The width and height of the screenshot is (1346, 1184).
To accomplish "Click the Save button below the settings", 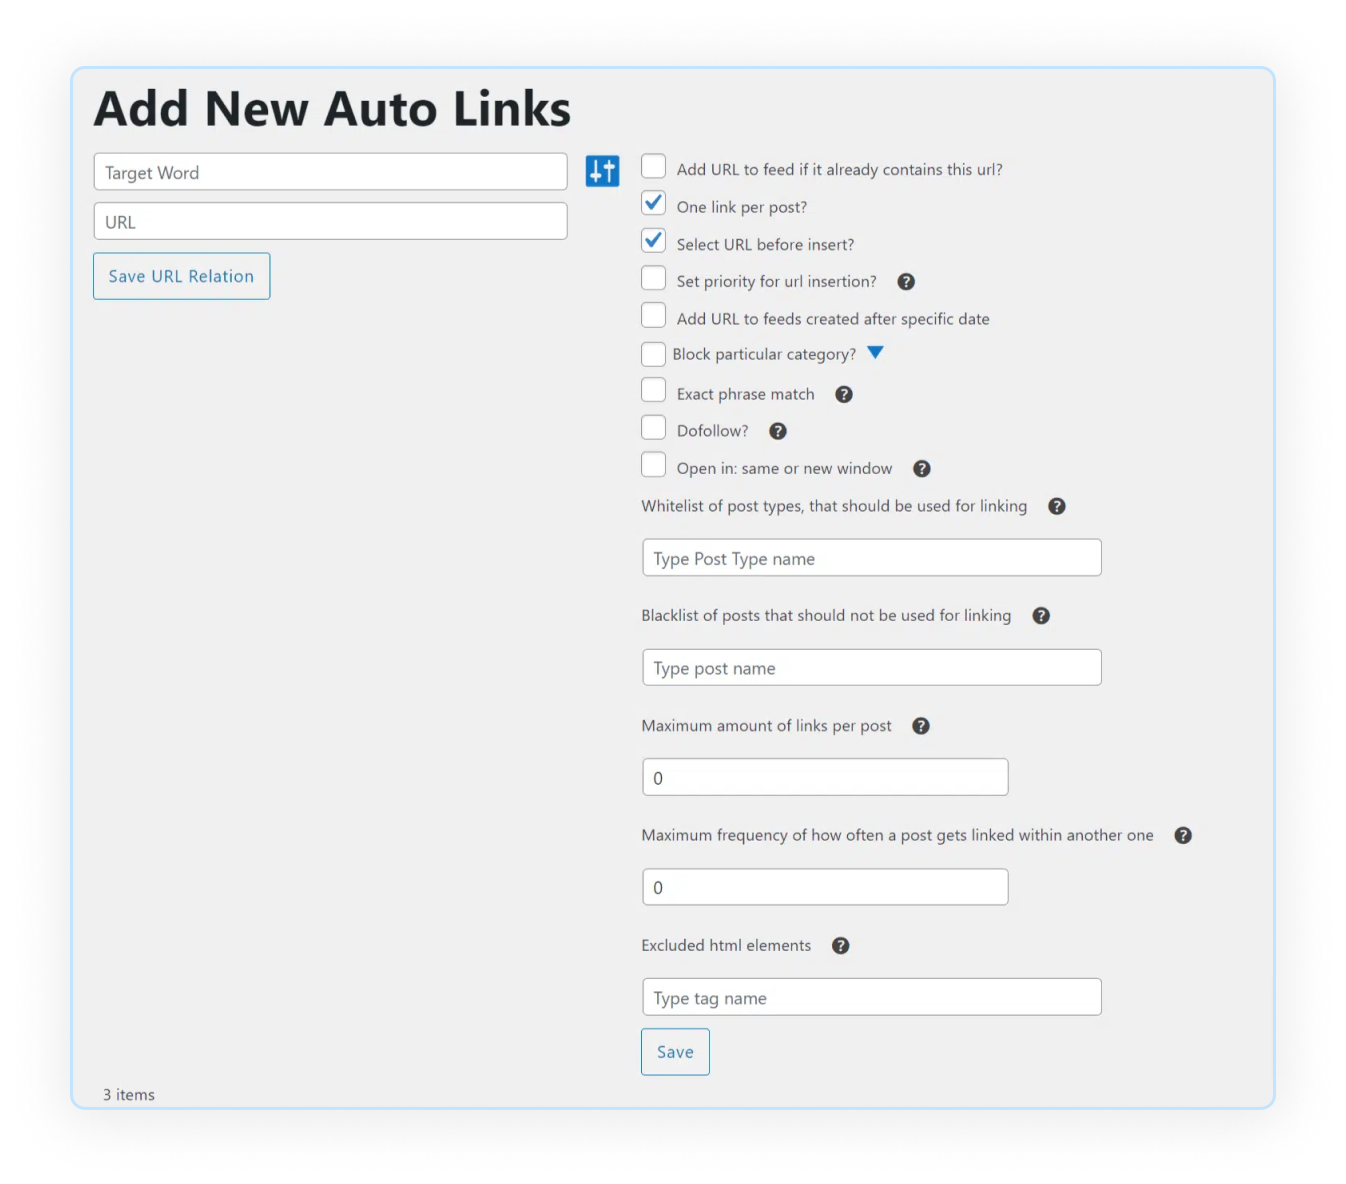I will pos(675,1052).
